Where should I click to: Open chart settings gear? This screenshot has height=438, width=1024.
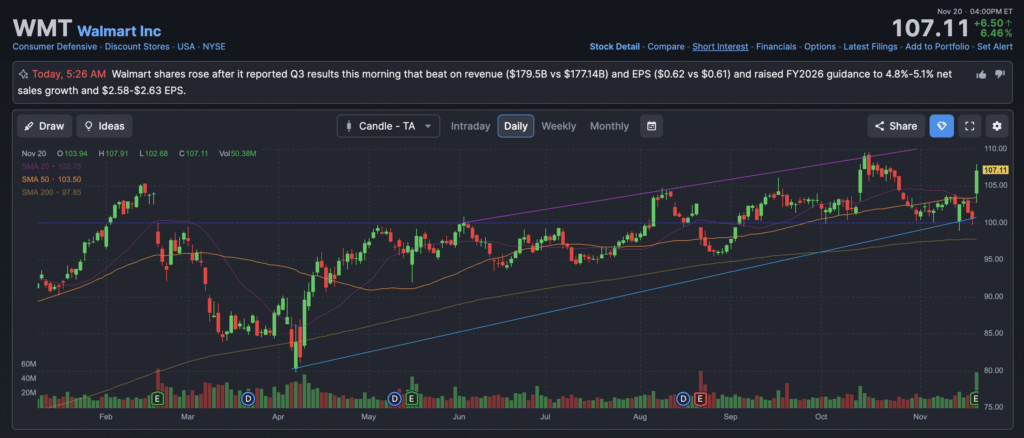point(996,126)
